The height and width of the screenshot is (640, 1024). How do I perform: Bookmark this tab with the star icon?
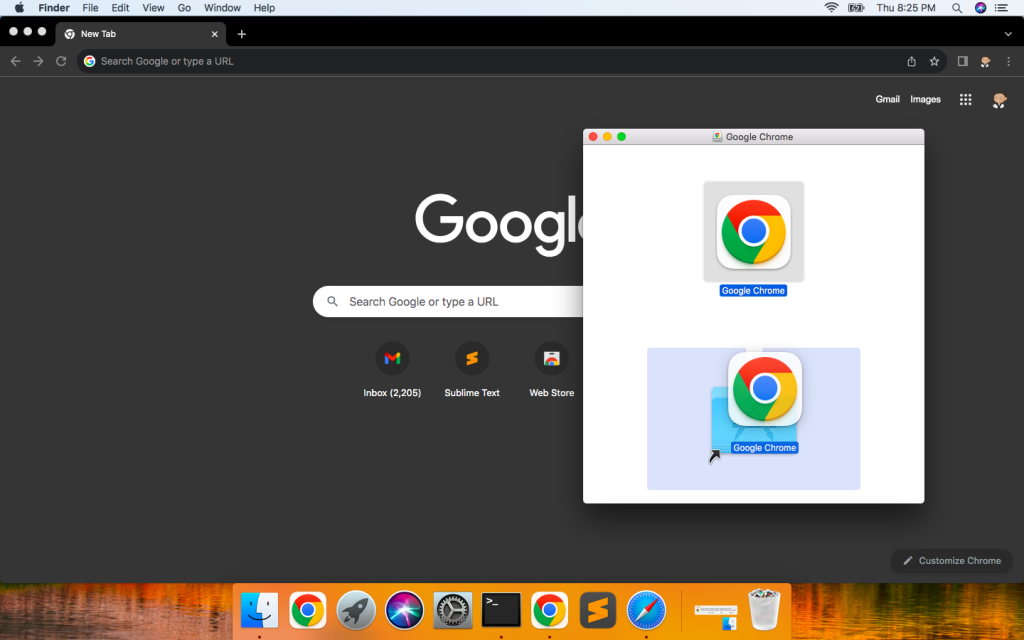click(x=934, y=61)
